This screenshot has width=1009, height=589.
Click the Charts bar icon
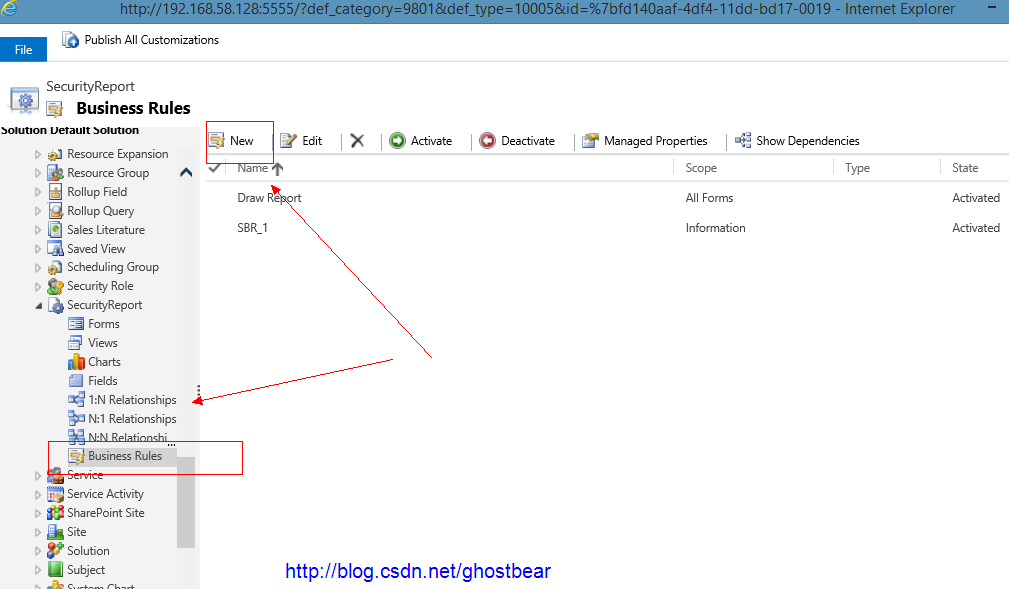coord(76,362)
